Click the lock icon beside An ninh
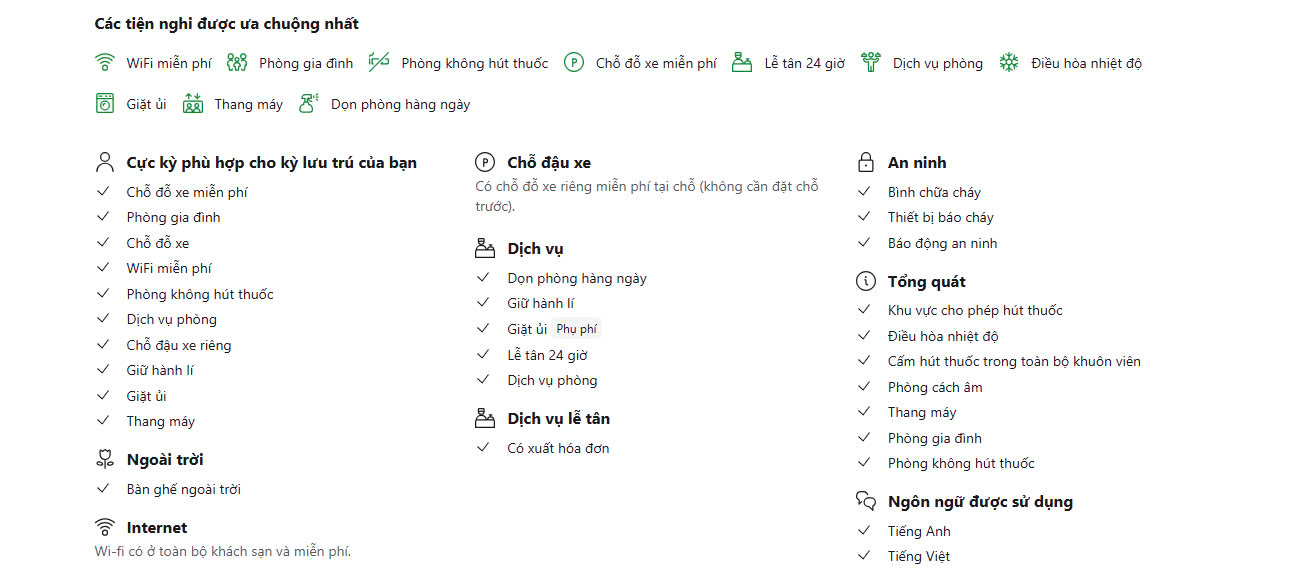The height and width of the screenshot is (579, 1292). coord(866,162)
